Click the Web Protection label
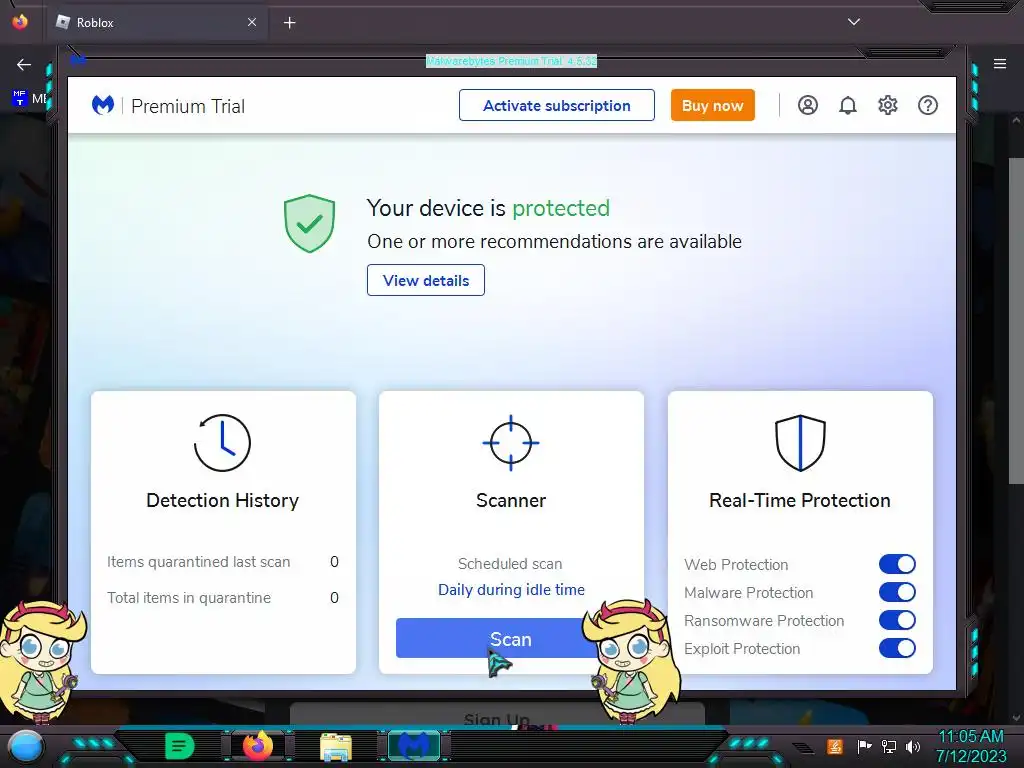This screenshot has width=1024, height=768. pyautogui.click(x=736, y=564)
